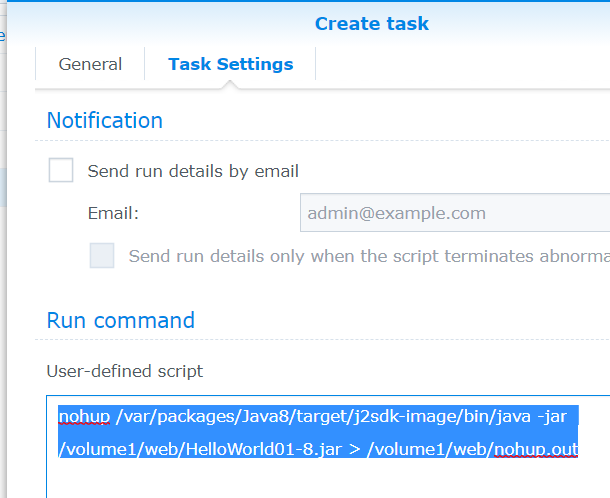Switch to the General tab

pos(90,64)
